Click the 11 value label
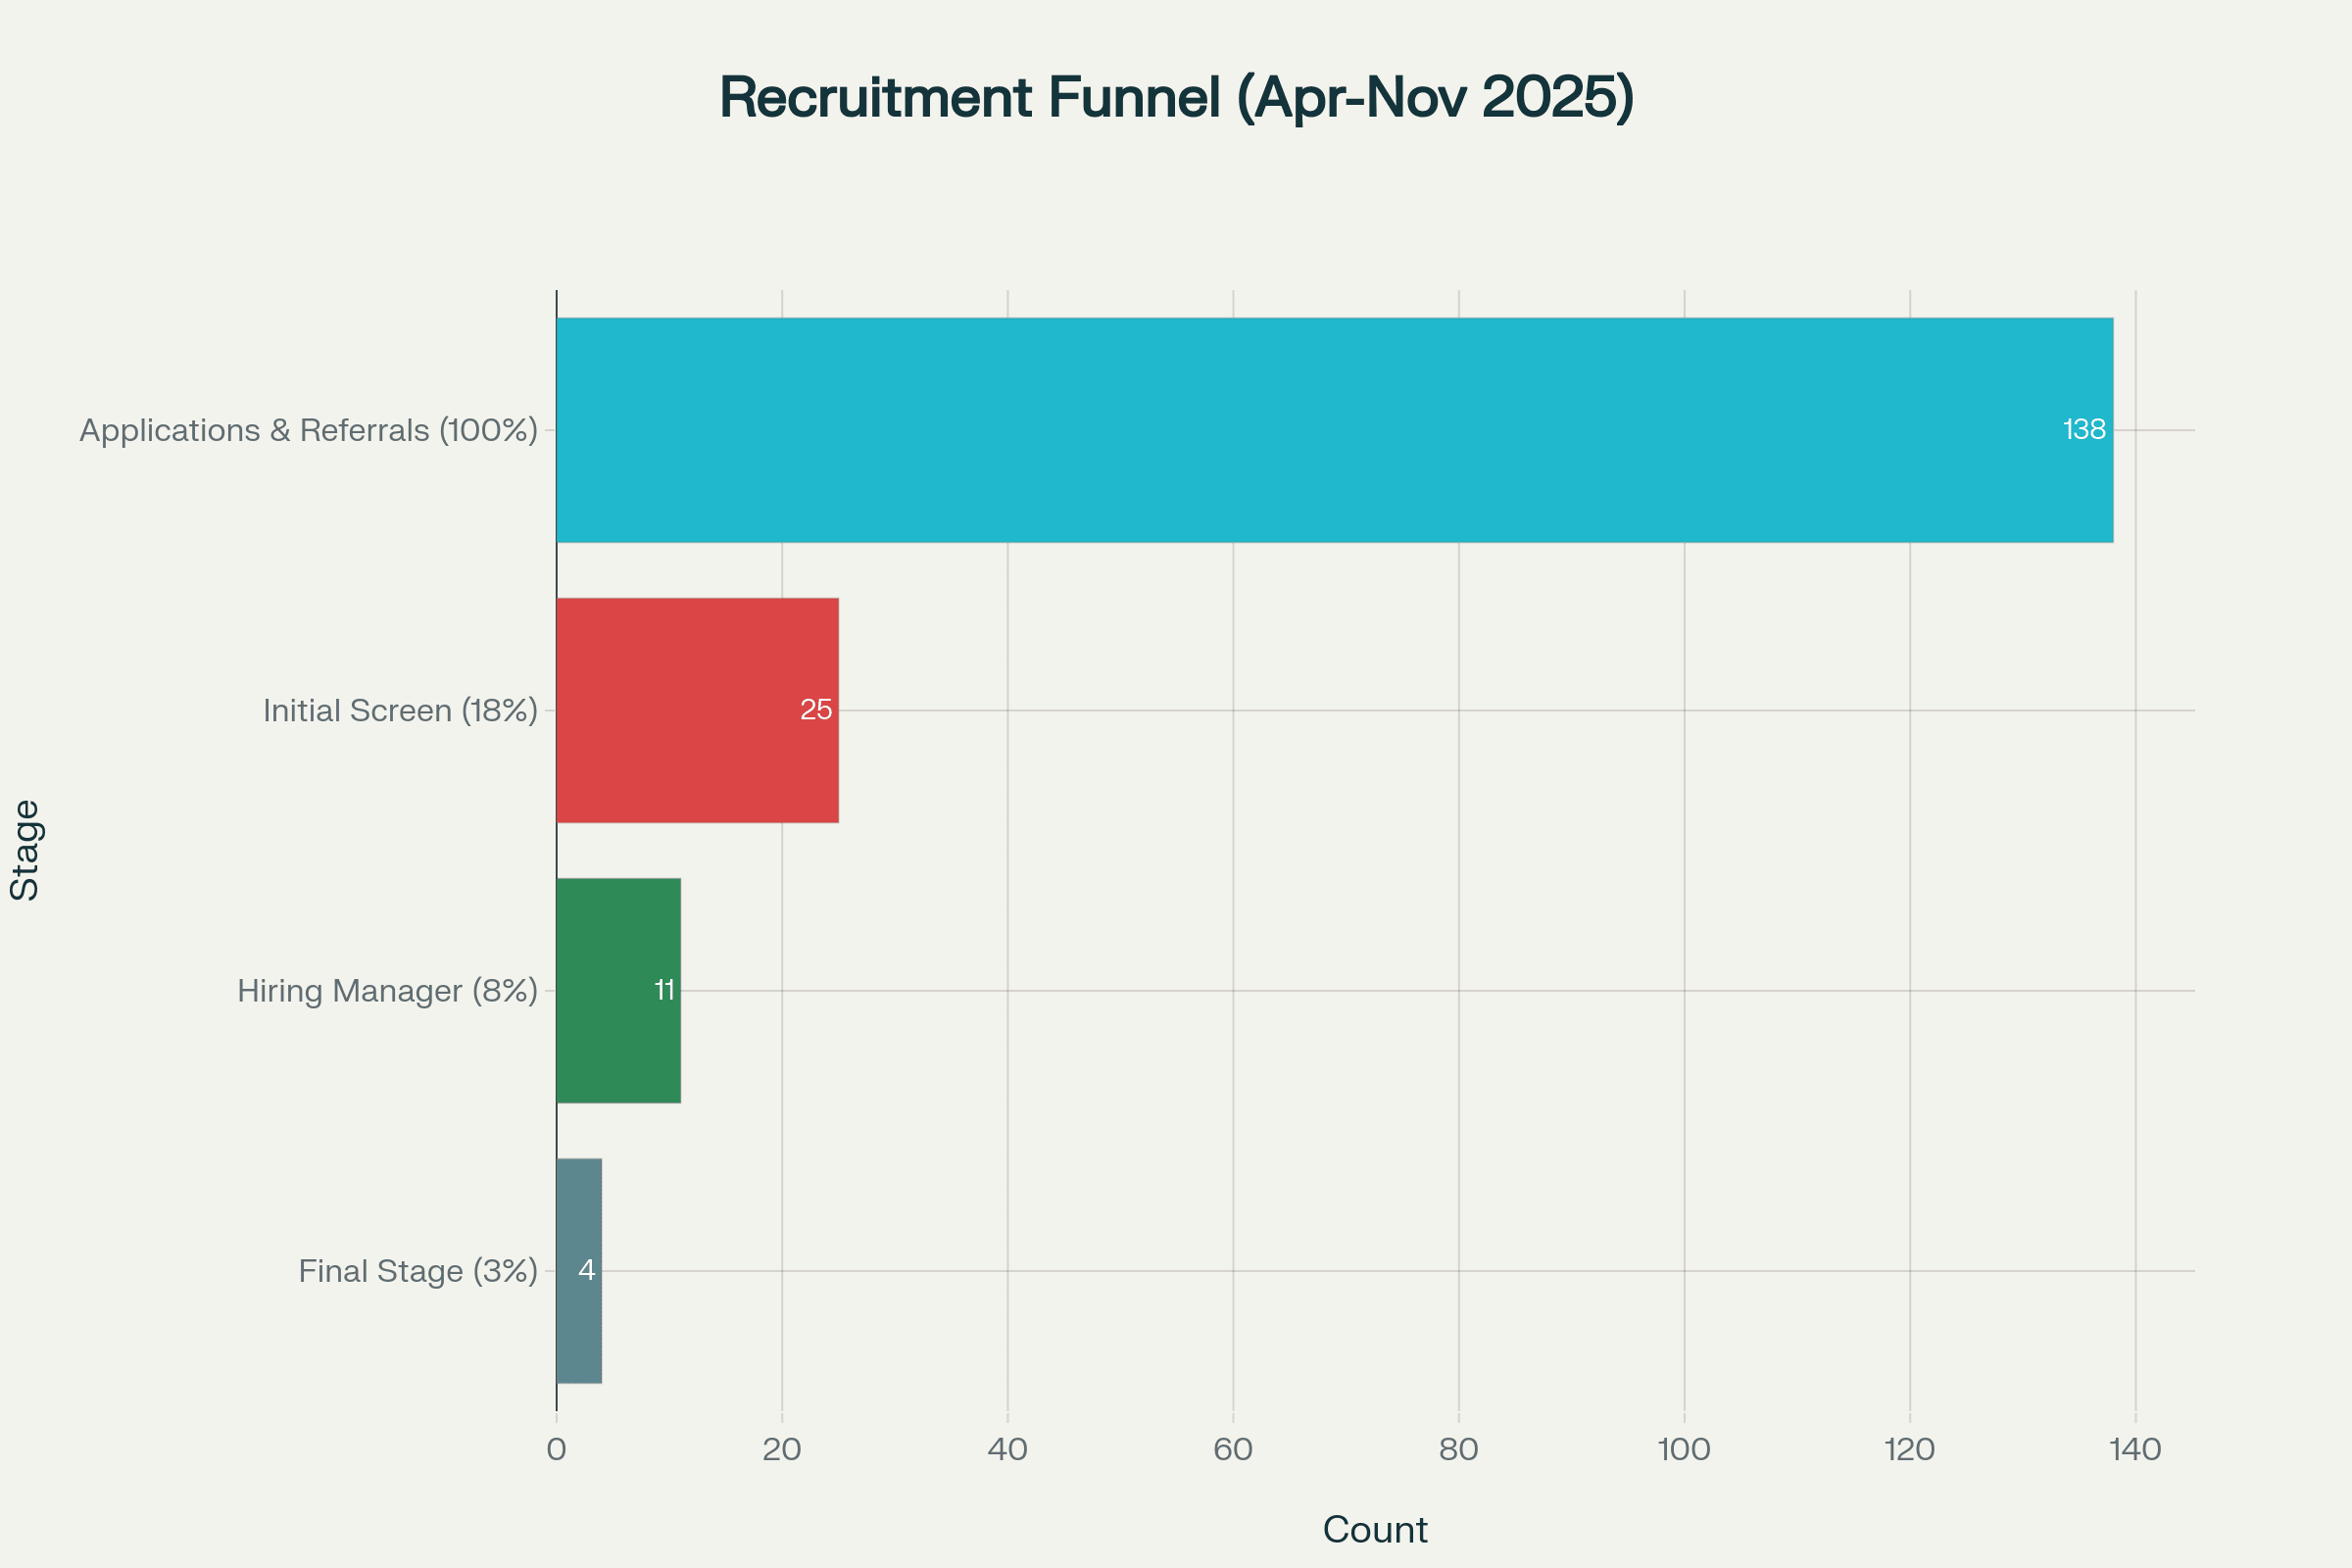This screenshot has height=1568, width=2352. 664,990
